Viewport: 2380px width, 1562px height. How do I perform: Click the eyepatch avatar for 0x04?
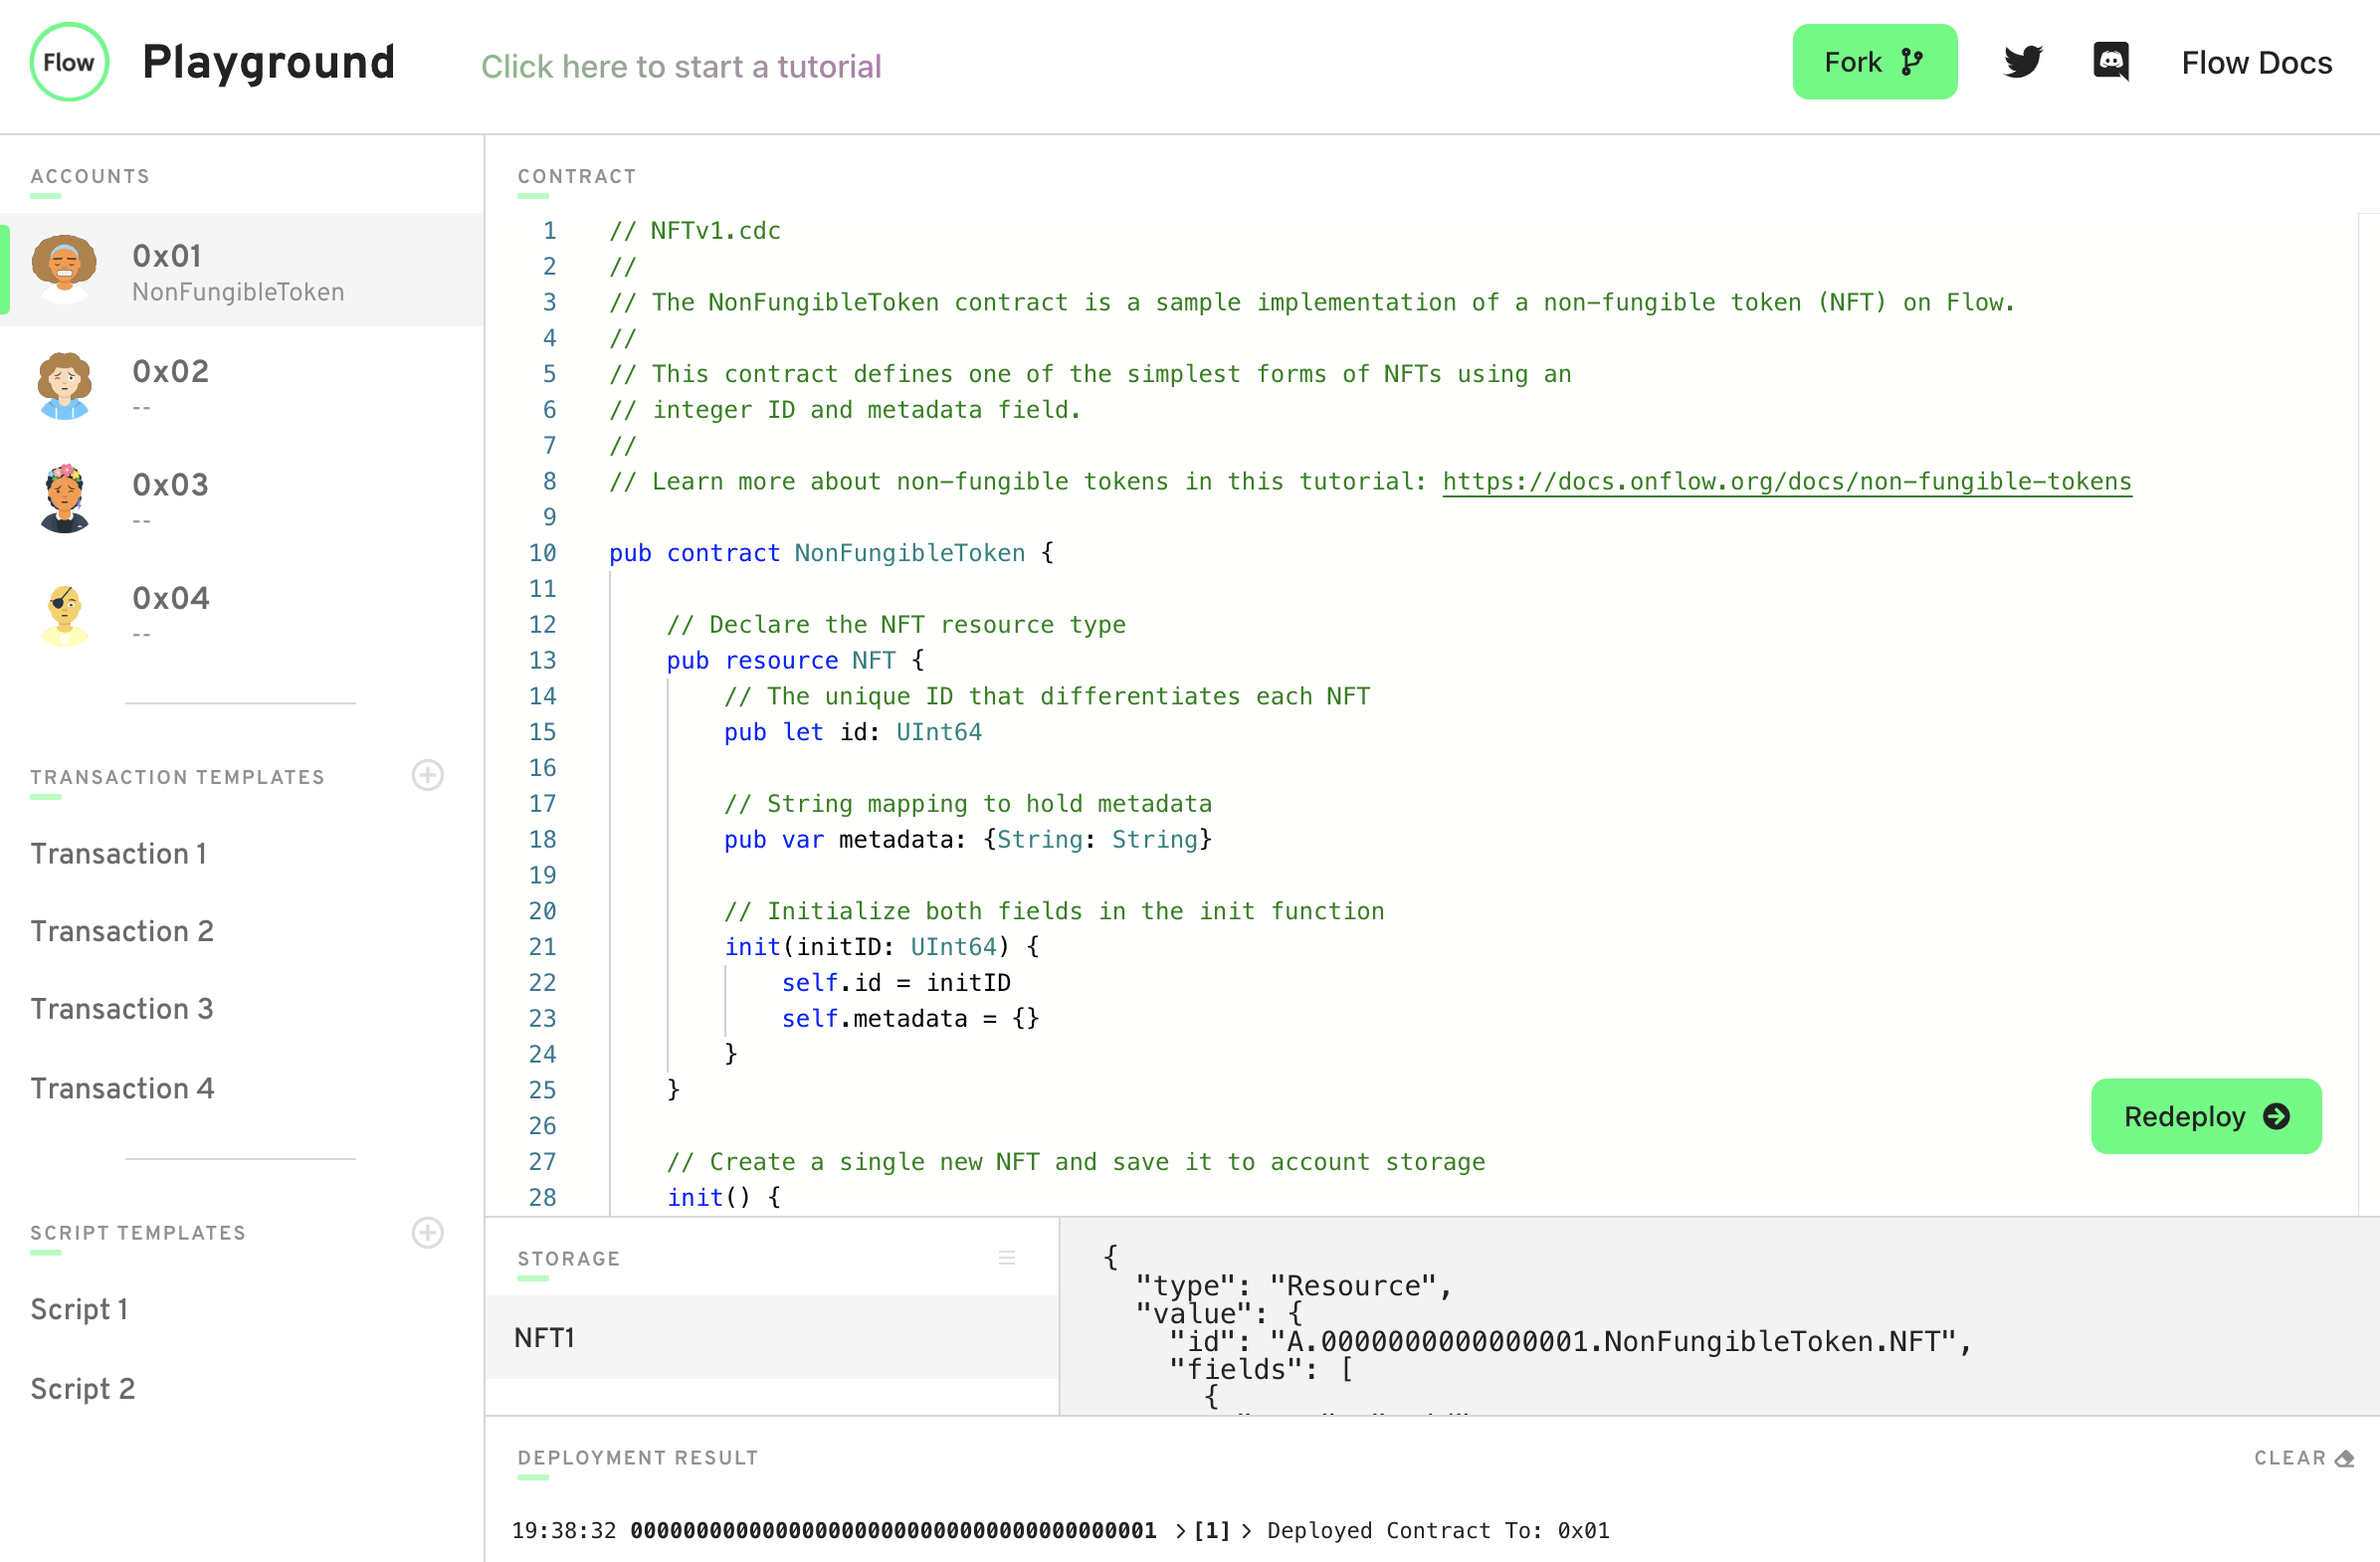tap(65, 612)
